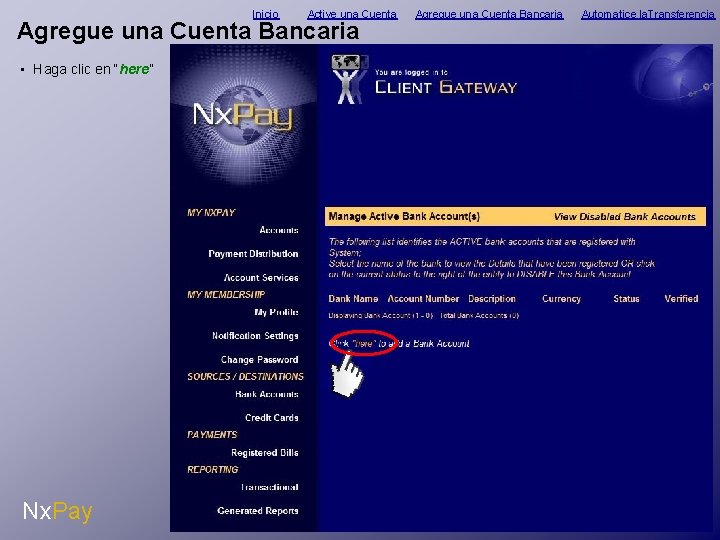Open Automatice la Transferencia link

point(648,14)
